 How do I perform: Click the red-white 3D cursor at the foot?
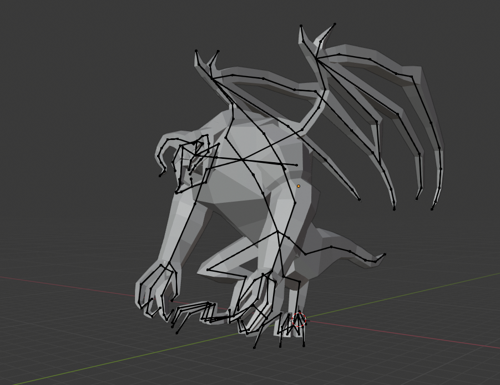click(299, 320)
